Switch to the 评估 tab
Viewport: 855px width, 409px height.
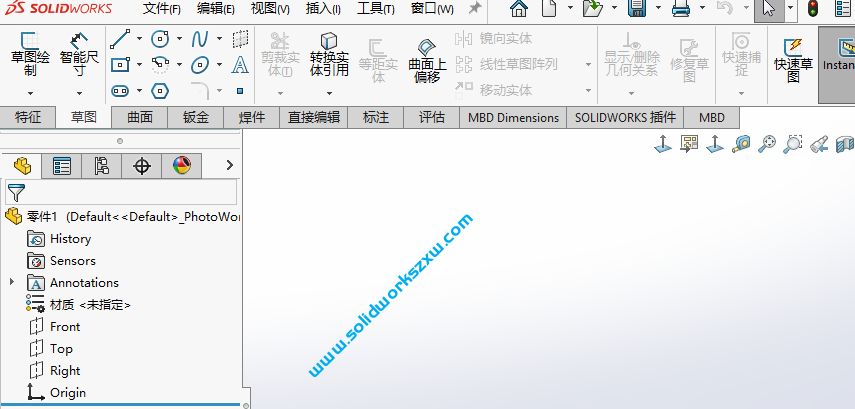pyautogui.click(x=432, y=117)
